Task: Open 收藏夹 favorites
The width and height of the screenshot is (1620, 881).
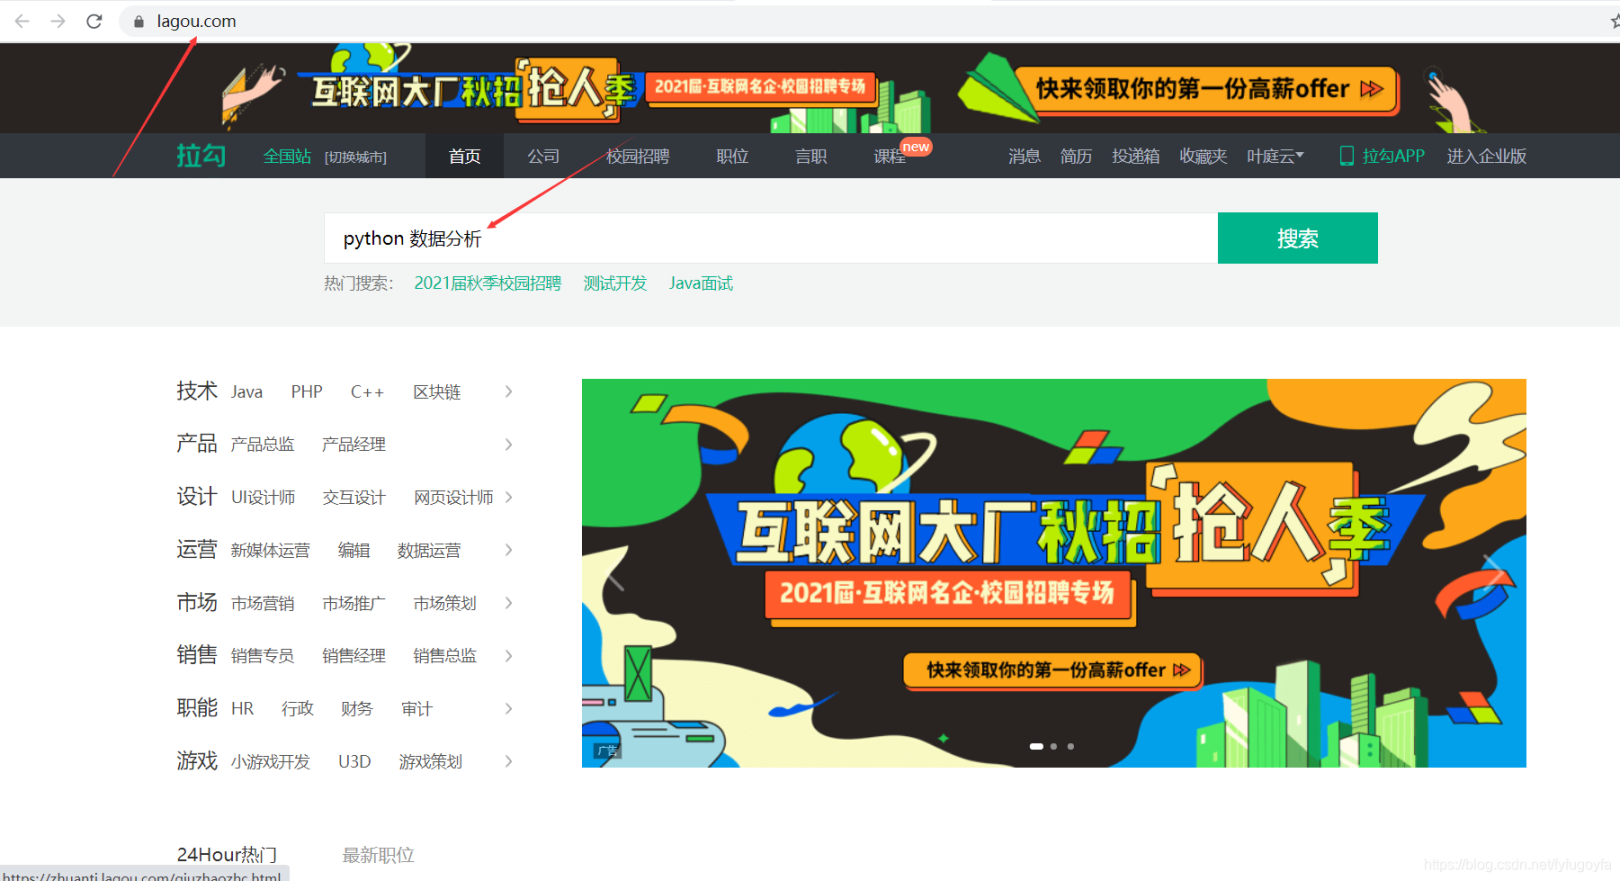Action: (1203, 156)
